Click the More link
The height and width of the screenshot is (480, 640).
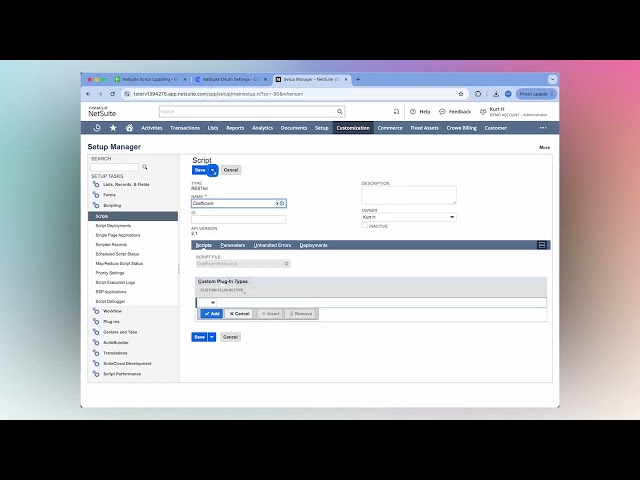544,147
